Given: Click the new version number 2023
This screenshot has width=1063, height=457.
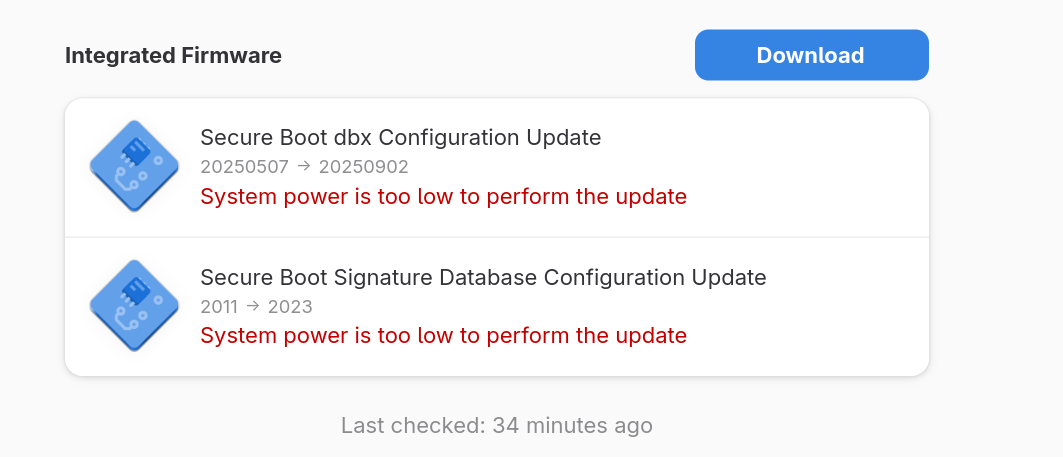Looking at the screenshot, I should pos(290,306).
